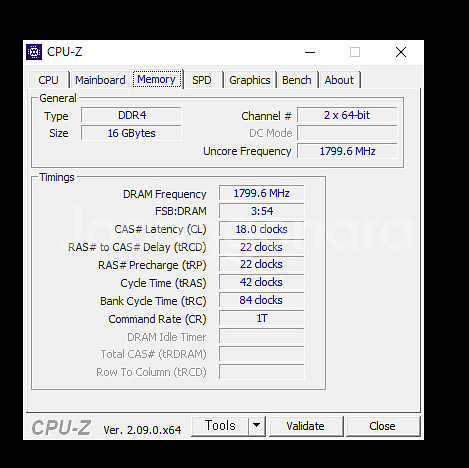
Task: Select the tRAS 42 clocks value
Action: tap(262, 283)
